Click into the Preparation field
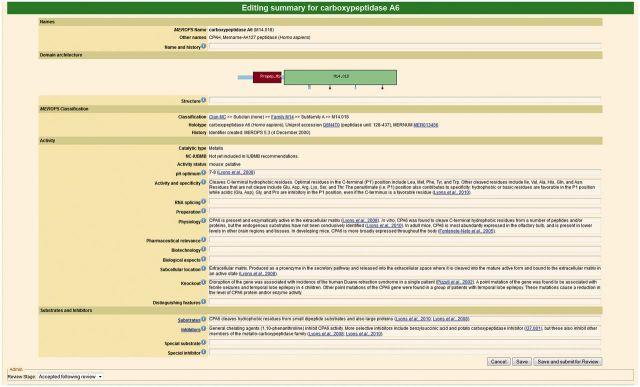Screen dimensions: 640x387 pos(405,211)
